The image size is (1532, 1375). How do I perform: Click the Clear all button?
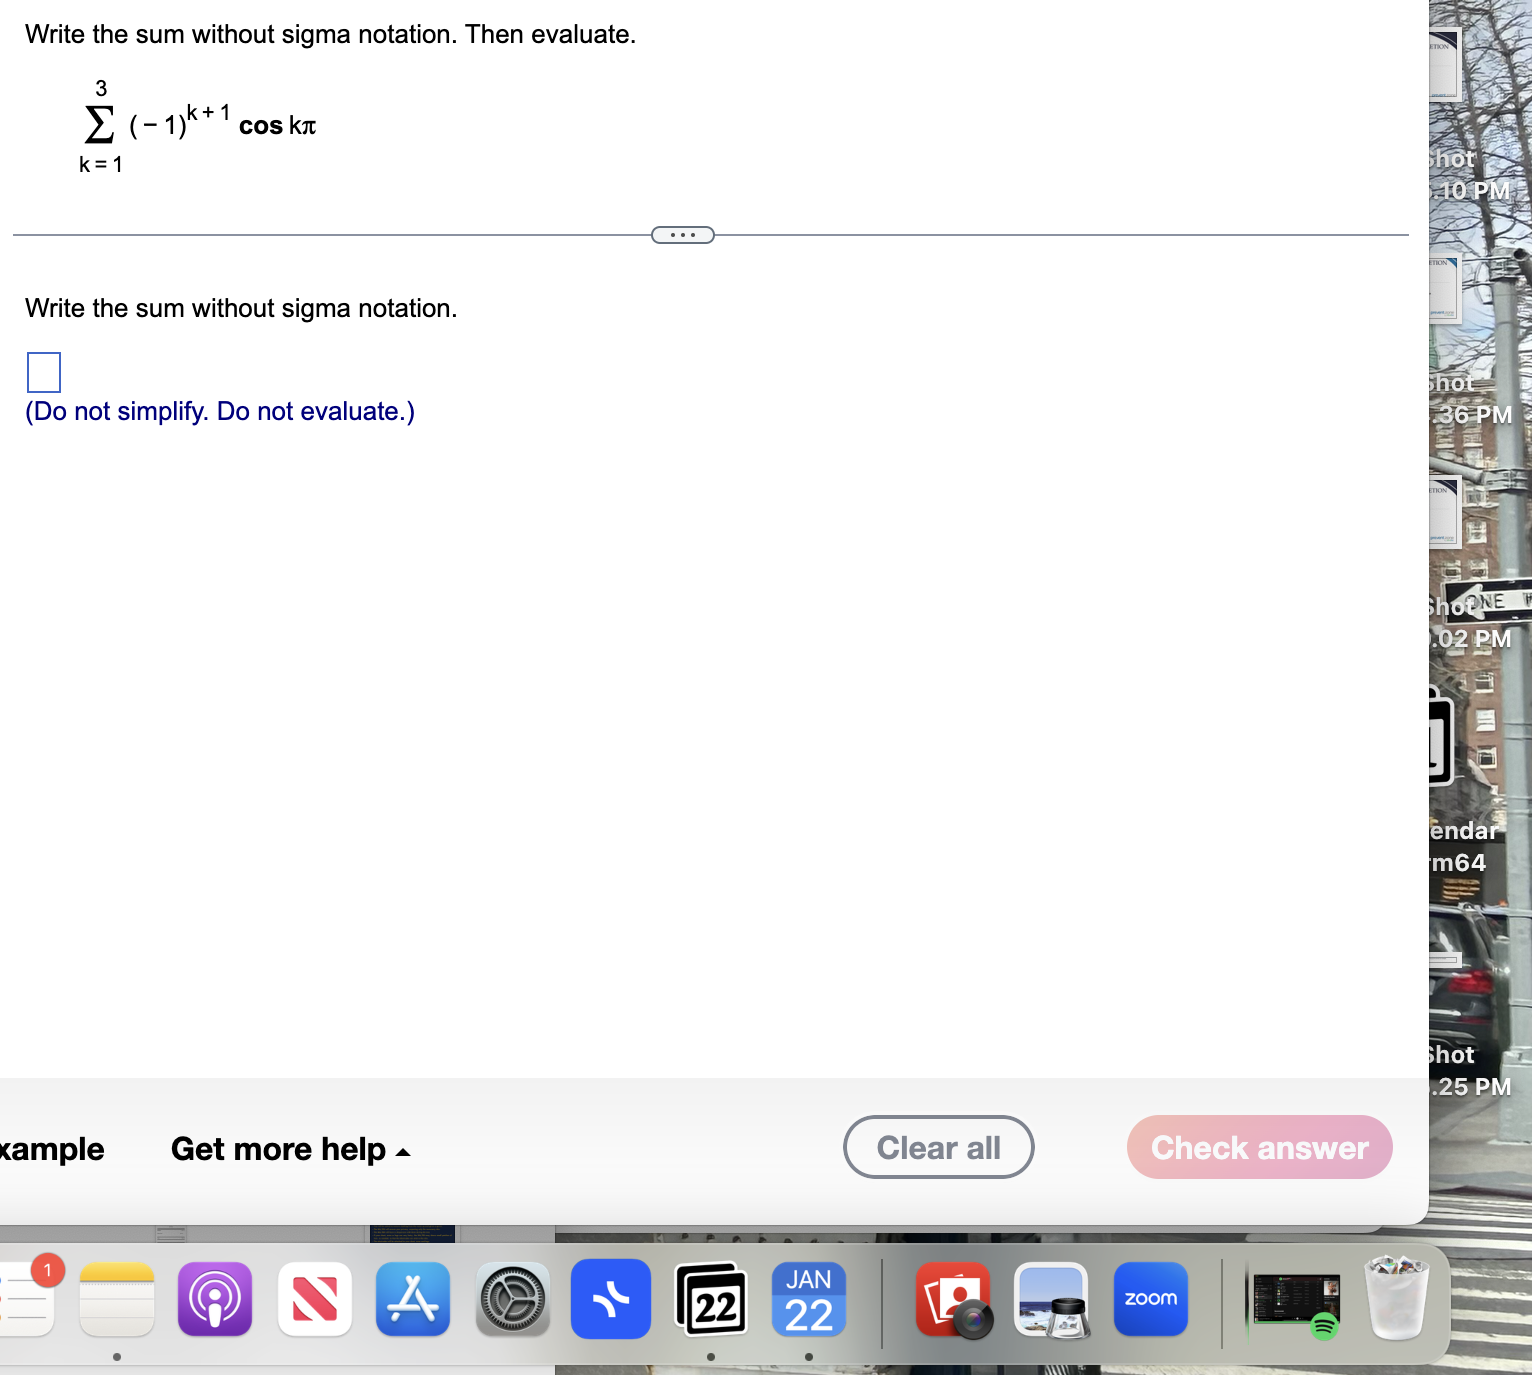tap(938, 1147)
